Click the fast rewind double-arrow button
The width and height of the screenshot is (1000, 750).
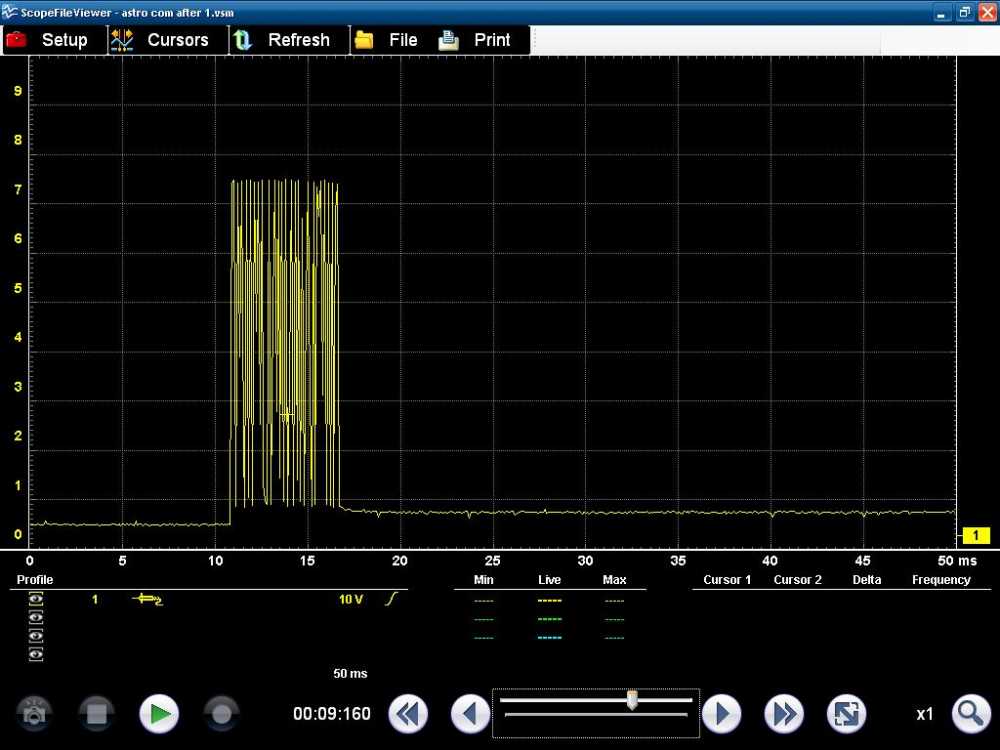[x=408, y=714]
